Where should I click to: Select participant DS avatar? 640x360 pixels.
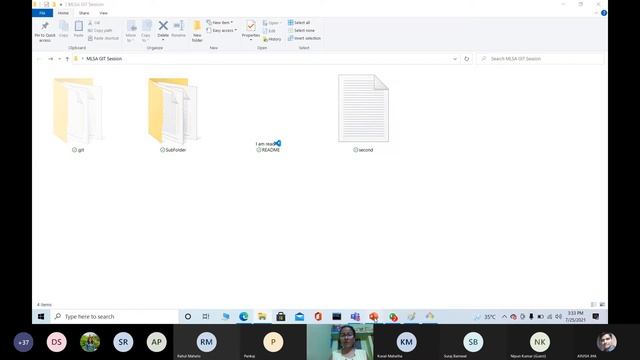[x=56, y=342]
